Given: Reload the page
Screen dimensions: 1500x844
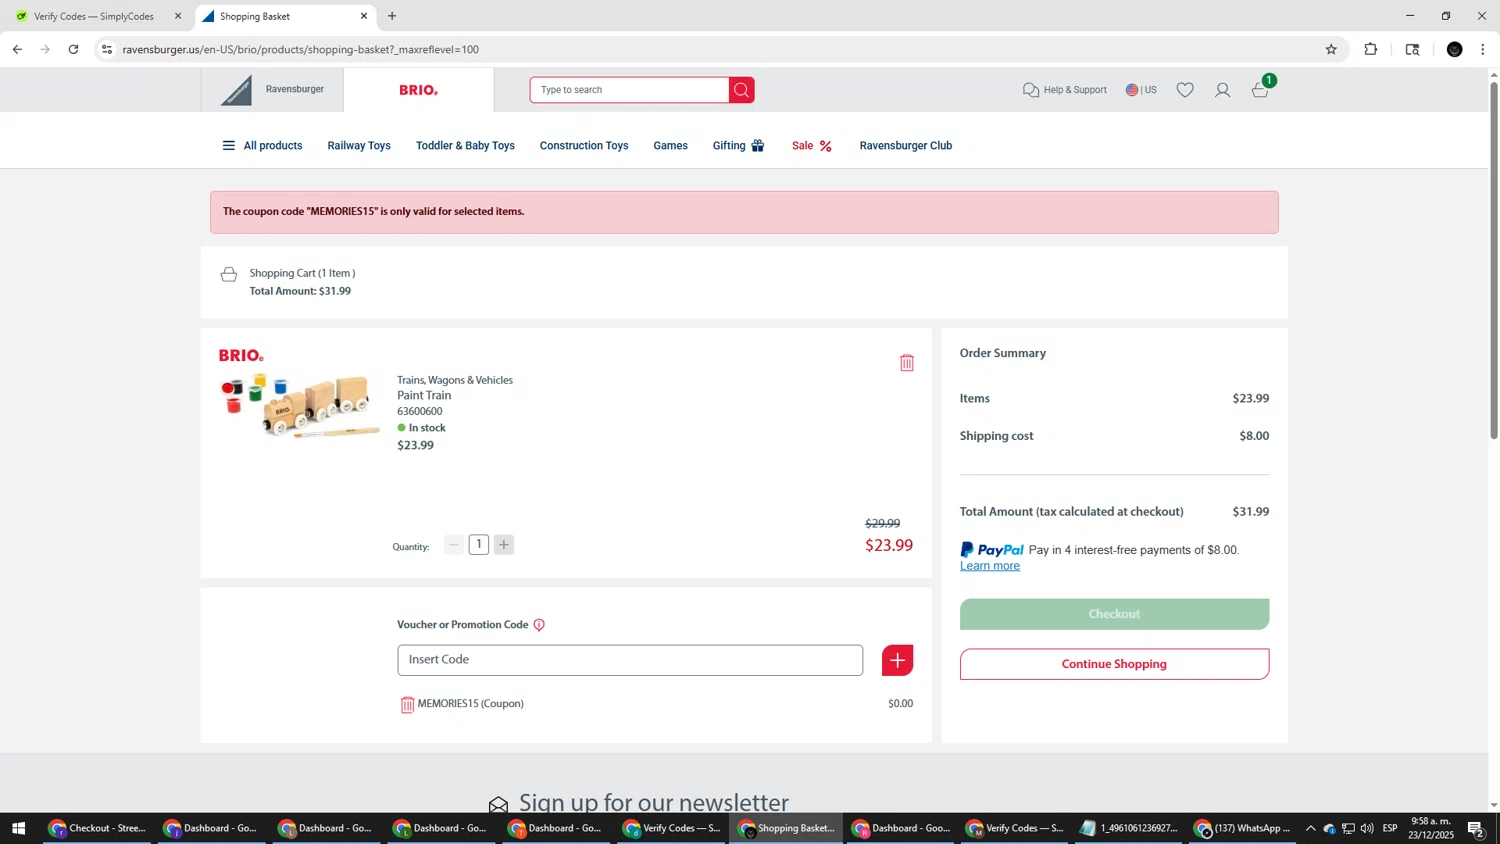Looking at the screenshot, I should click(73, 49).
